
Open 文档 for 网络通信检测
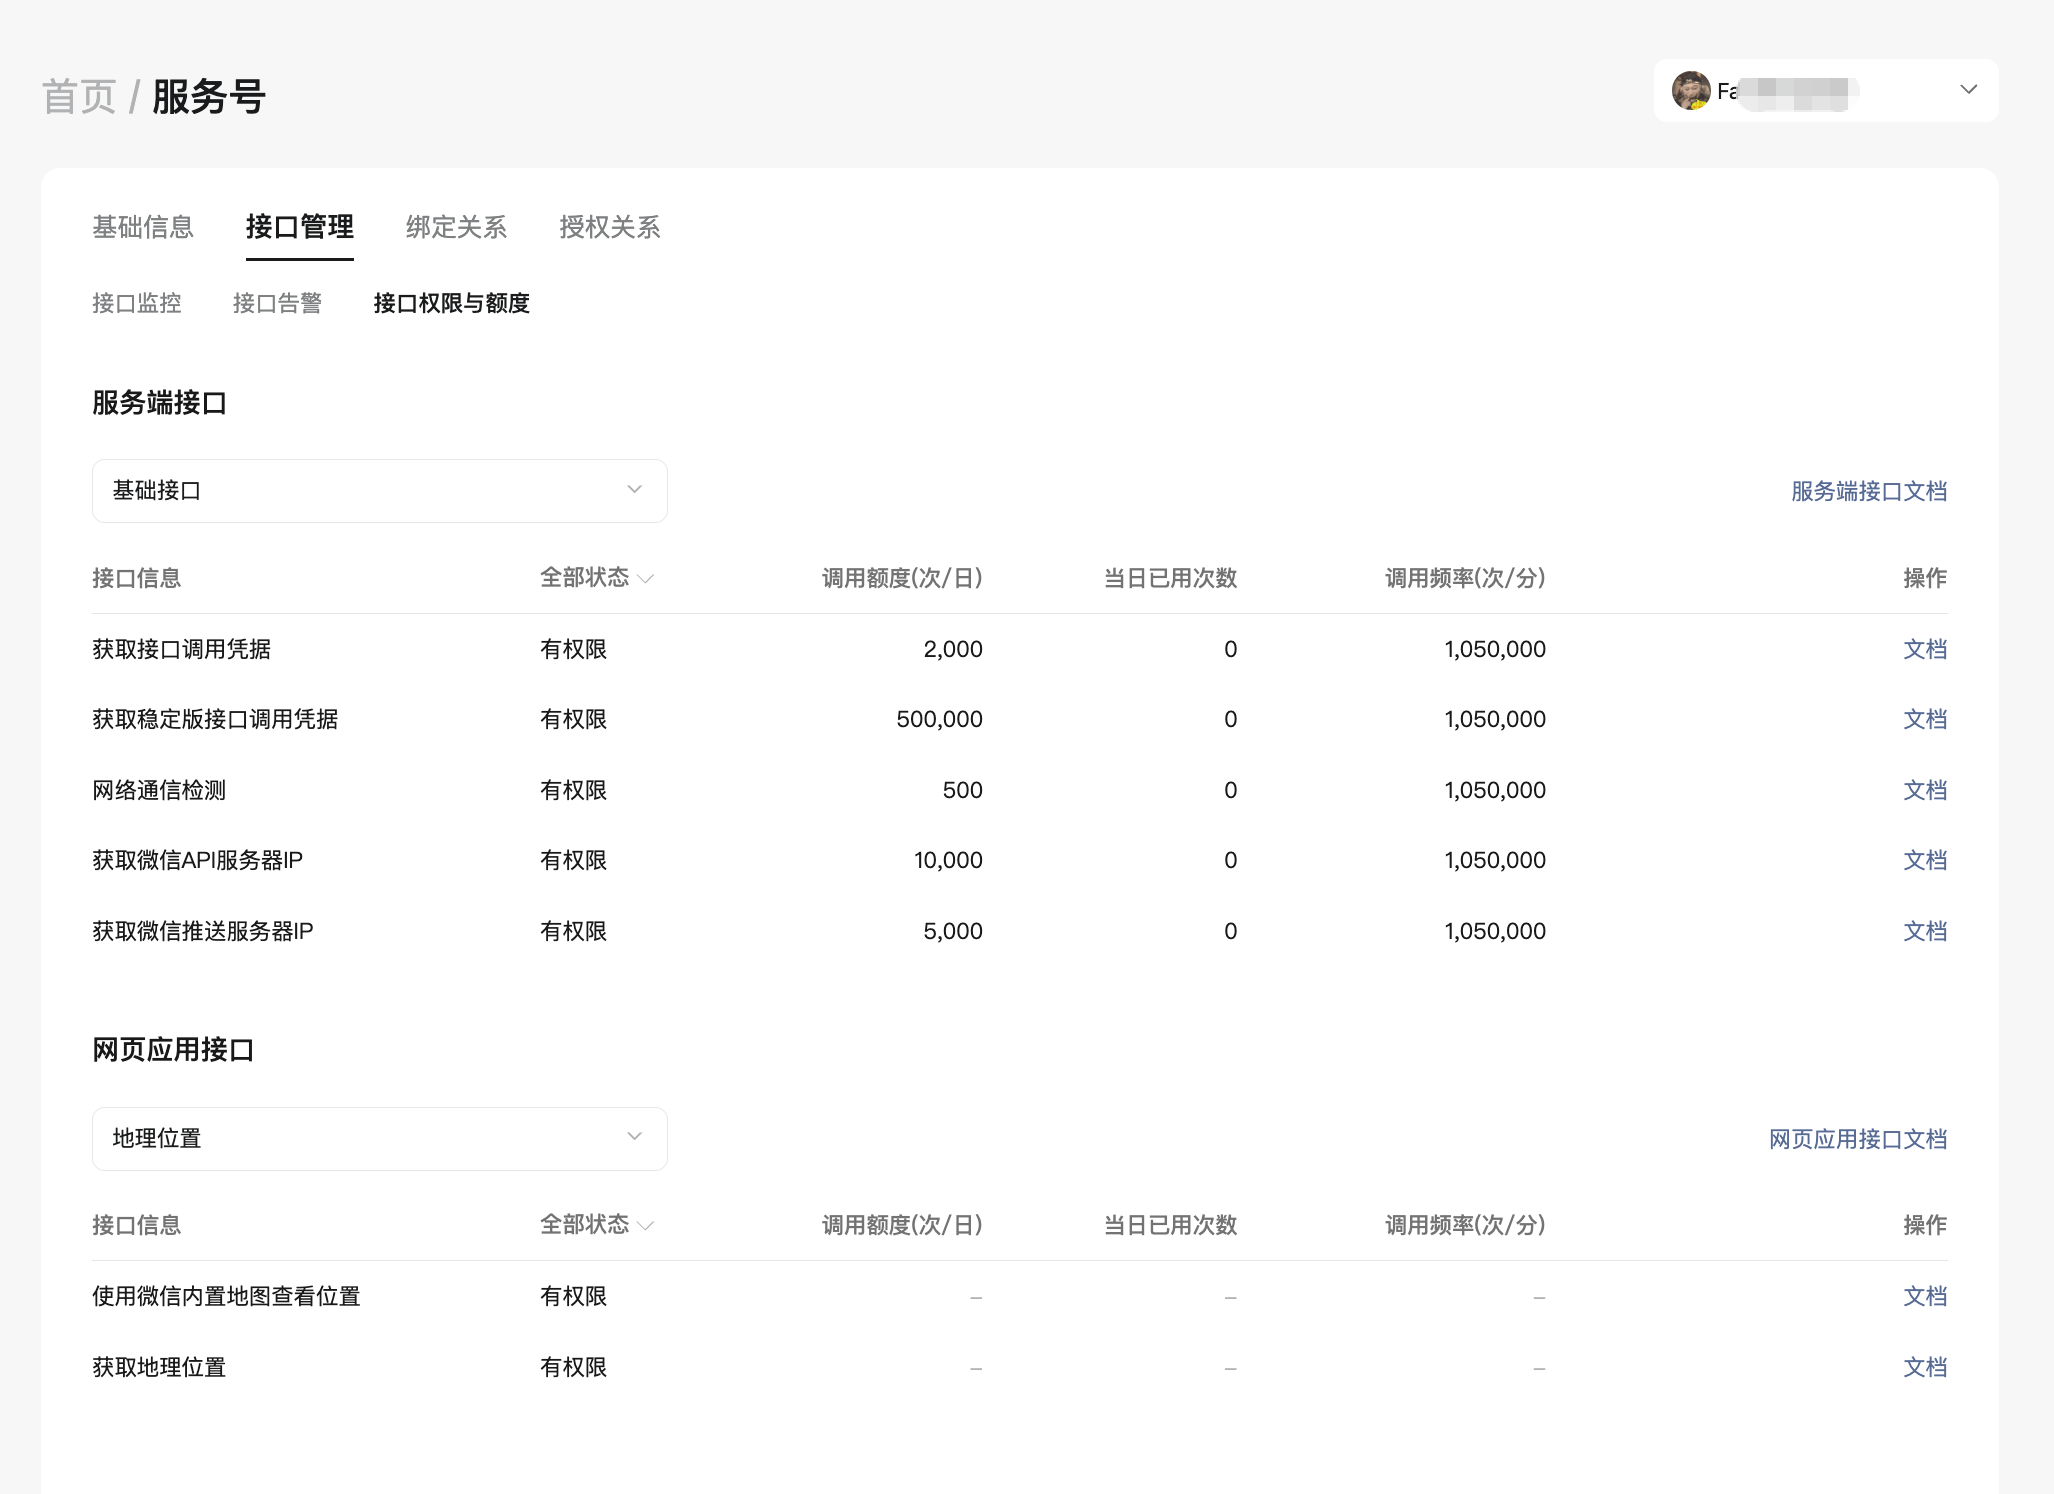[x=1924, y=790]
